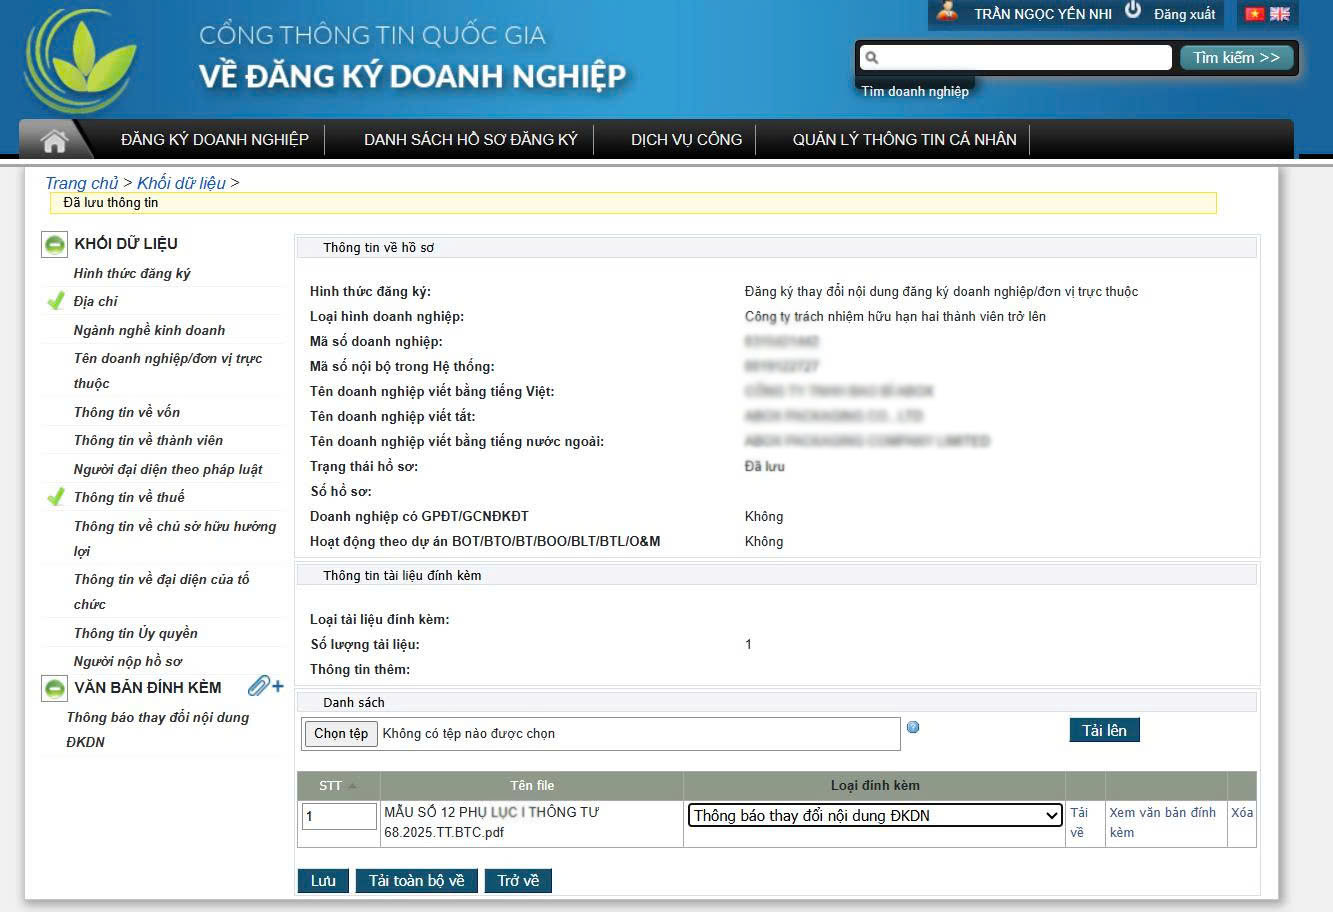Click the home icon in navigation bar

point(54,140)
